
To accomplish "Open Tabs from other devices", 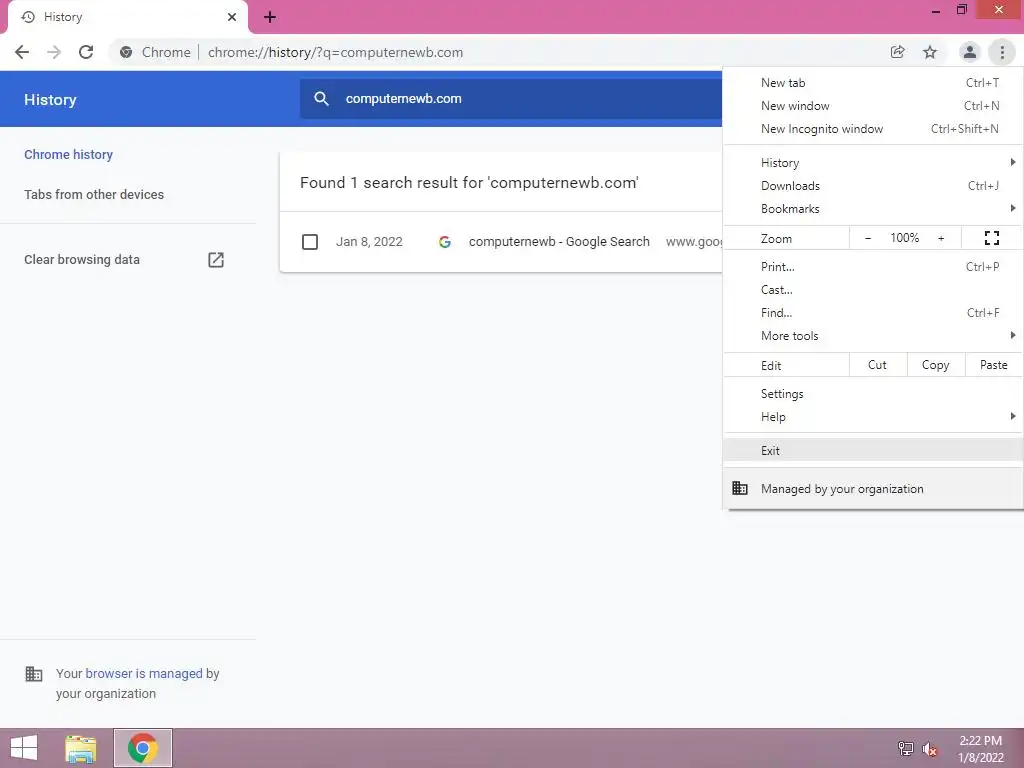I will coord(94,195).
